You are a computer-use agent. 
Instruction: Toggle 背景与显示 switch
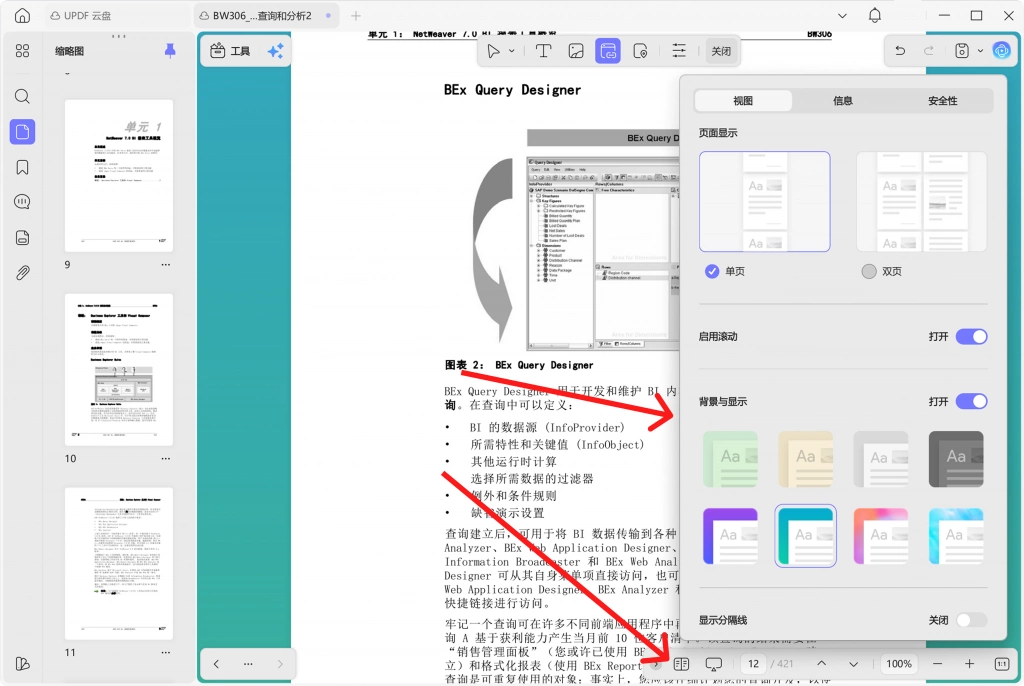pos(972,401)
